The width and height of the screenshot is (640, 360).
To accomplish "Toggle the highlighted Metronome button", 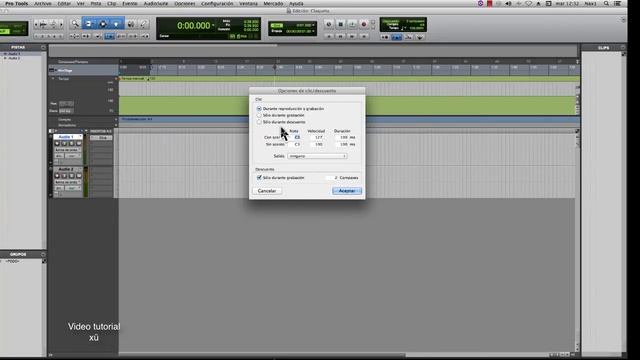I will click(x=396, y=37).
